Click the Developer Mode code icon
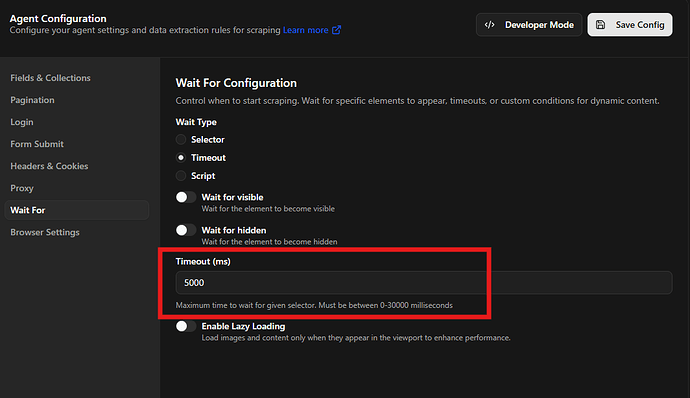 point(489,25)
